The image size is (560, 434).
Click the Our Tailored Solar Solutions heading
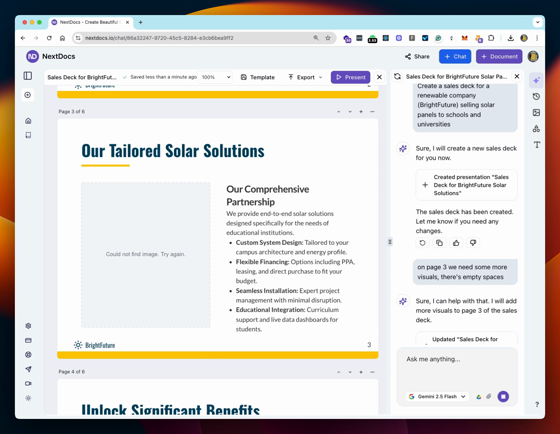[x=173, y=151]
